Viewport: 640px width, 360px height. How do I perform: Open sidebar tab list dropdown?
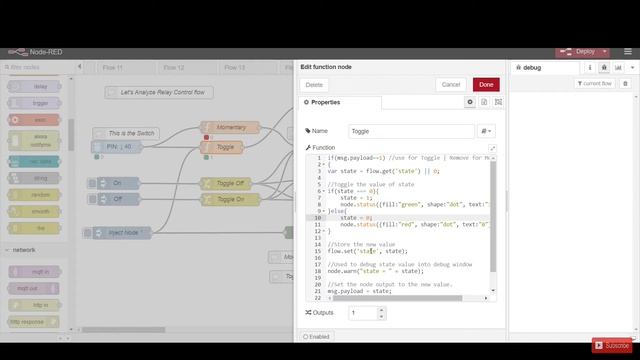[x=632, y=68]
